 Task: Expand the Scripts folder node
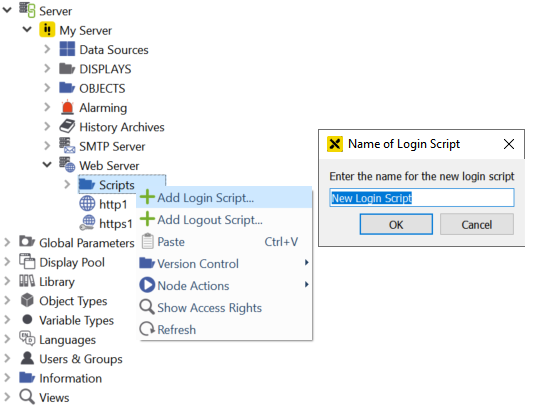pyautogui.click(x=67, y=184)
